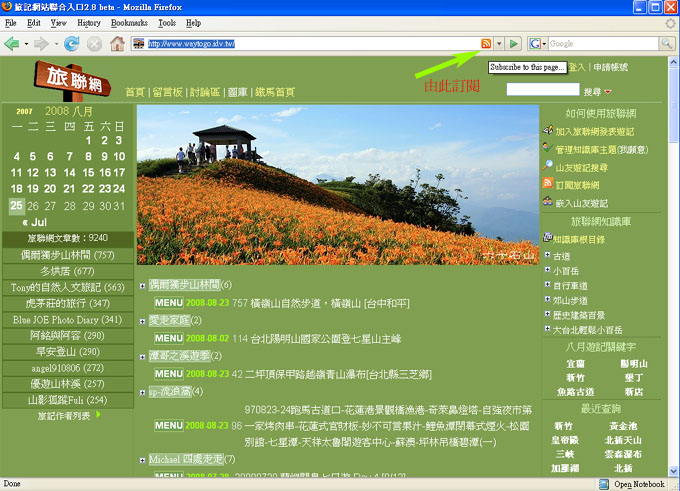Click the green Go arrow button
Image resolution: width=680 pixels, height=491 pixels.
click(513, 44)
